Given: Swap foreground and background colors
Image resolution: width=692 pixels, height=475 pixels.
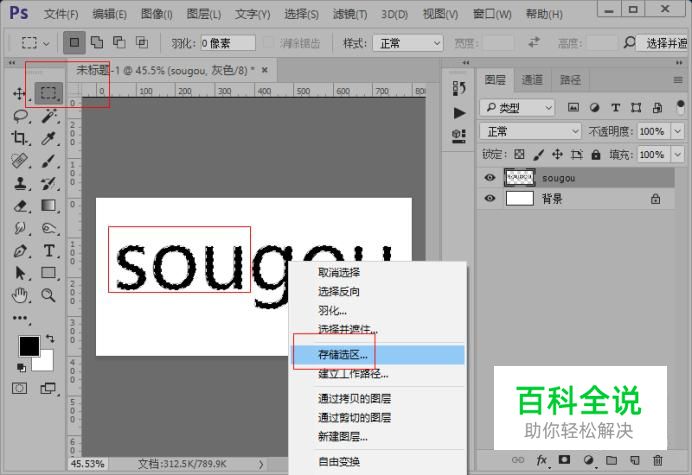Looking at the screenshot, I should click(50, 339).
